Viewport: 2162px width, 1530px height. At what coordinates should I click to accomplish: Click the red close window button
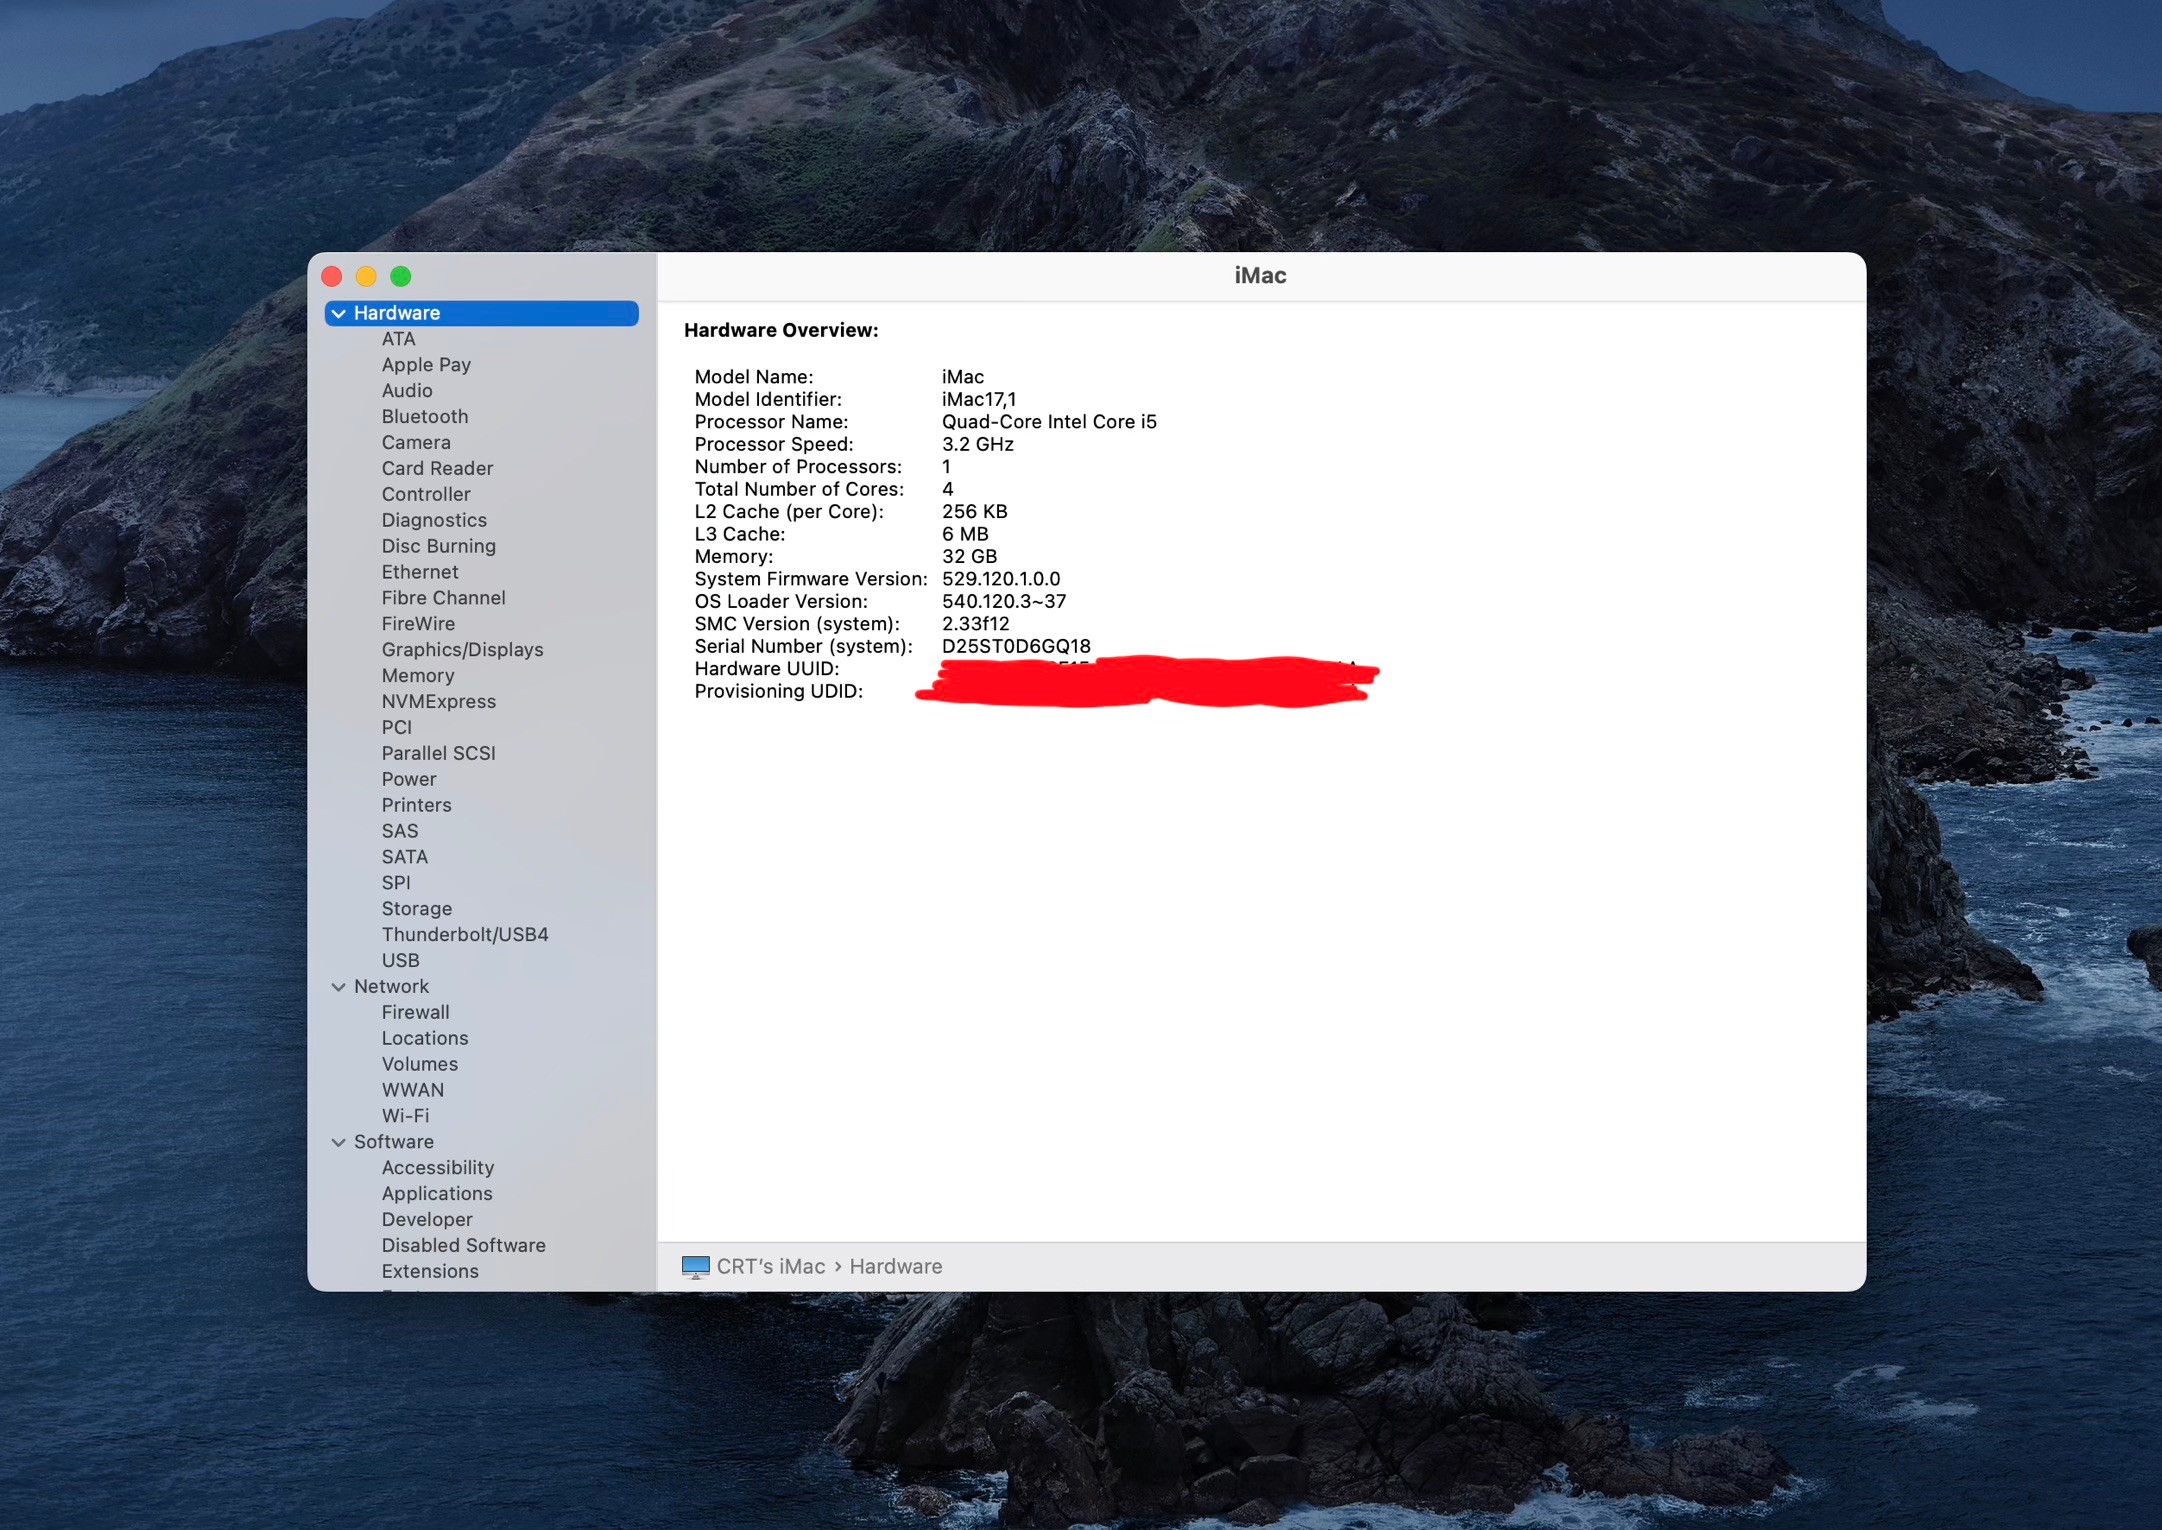332,277
